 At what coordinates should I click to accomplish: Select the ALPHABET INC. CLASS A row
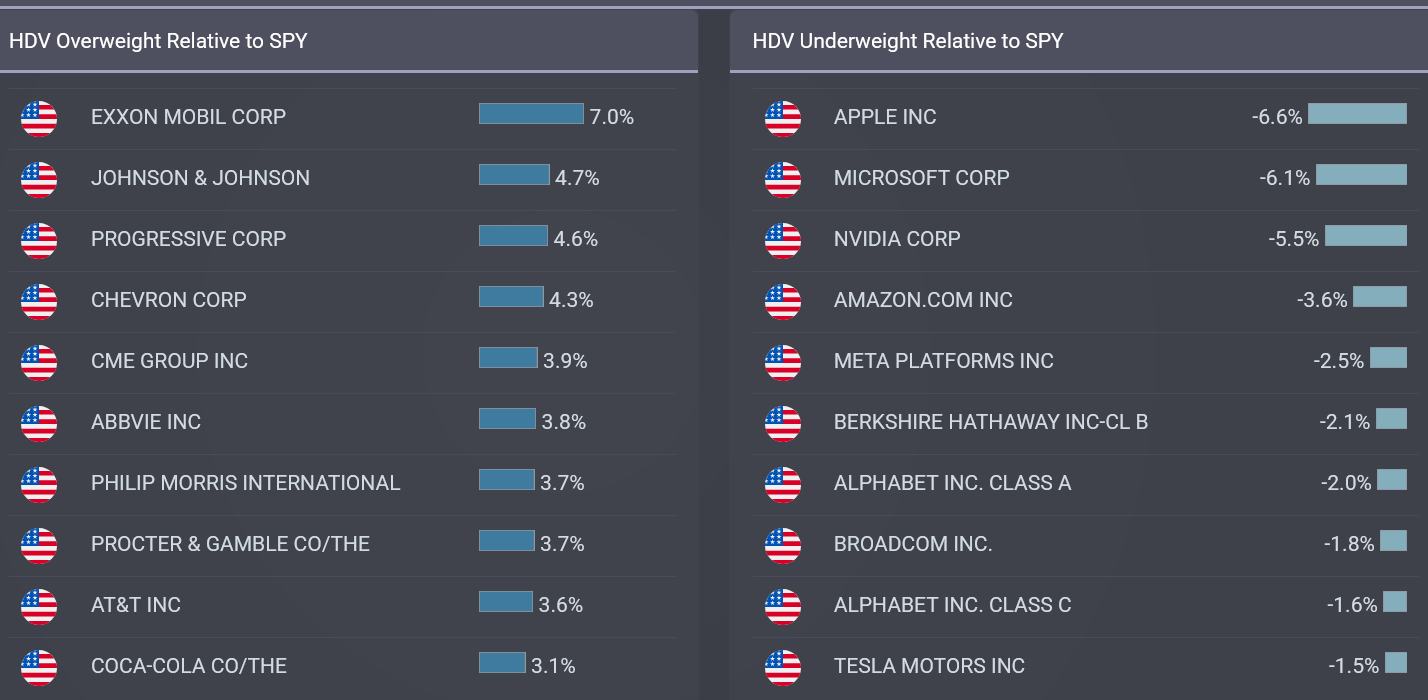[952, 483]
